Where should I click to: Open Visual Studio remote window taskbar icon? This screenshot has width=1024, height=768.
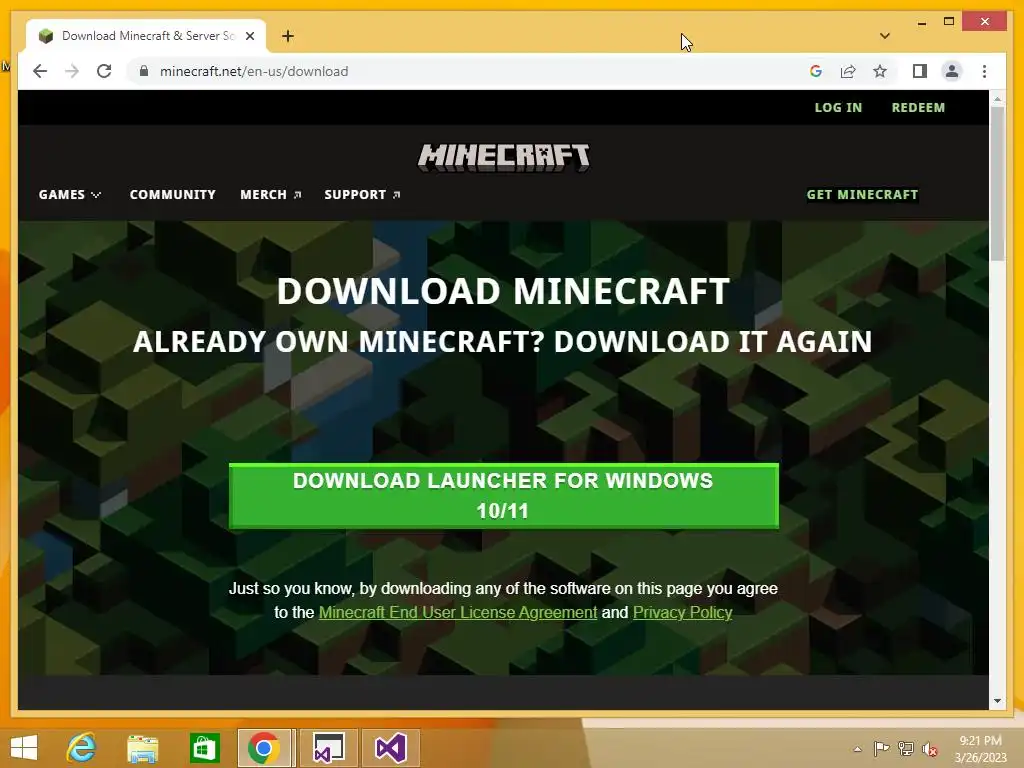[x=328, y=748]
